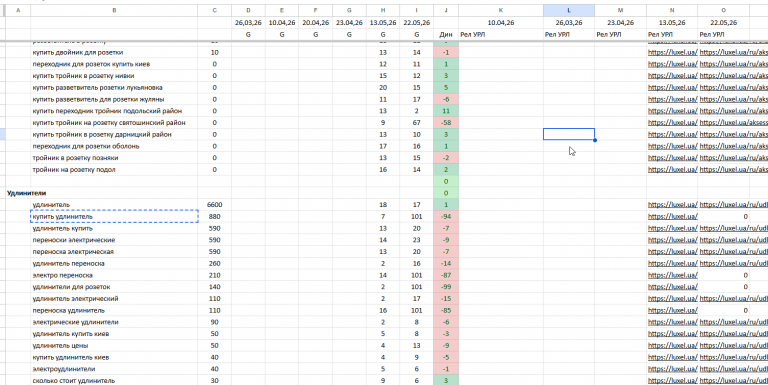Open column O link in электроудлинители row

[733, 369]
